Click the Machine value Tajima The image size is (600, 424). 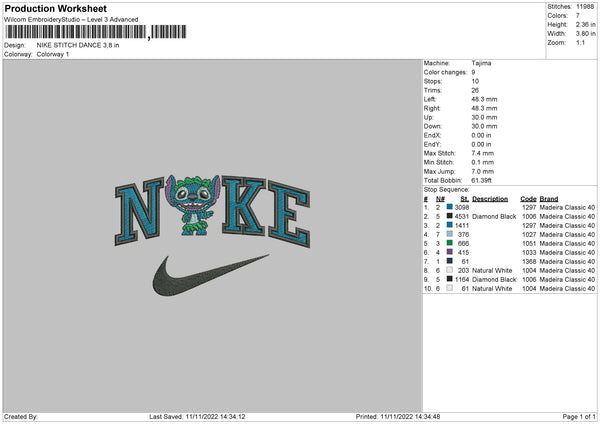[481, 63]
